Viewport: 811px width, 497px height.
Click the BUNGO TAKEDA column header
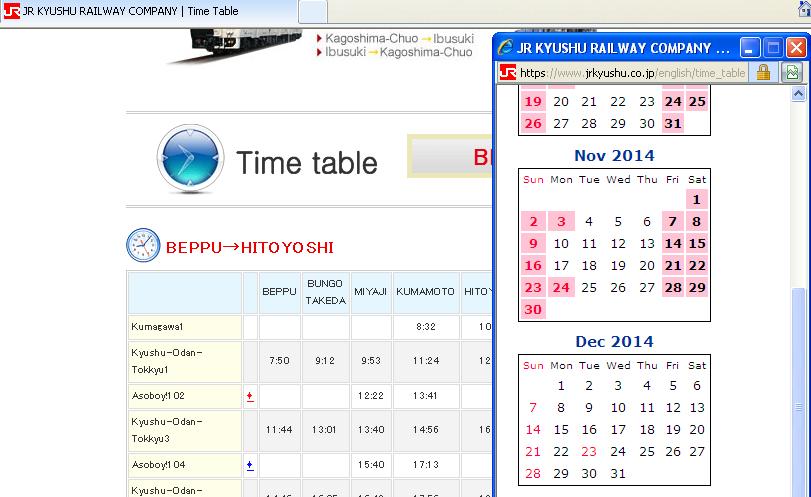point(325,292)
